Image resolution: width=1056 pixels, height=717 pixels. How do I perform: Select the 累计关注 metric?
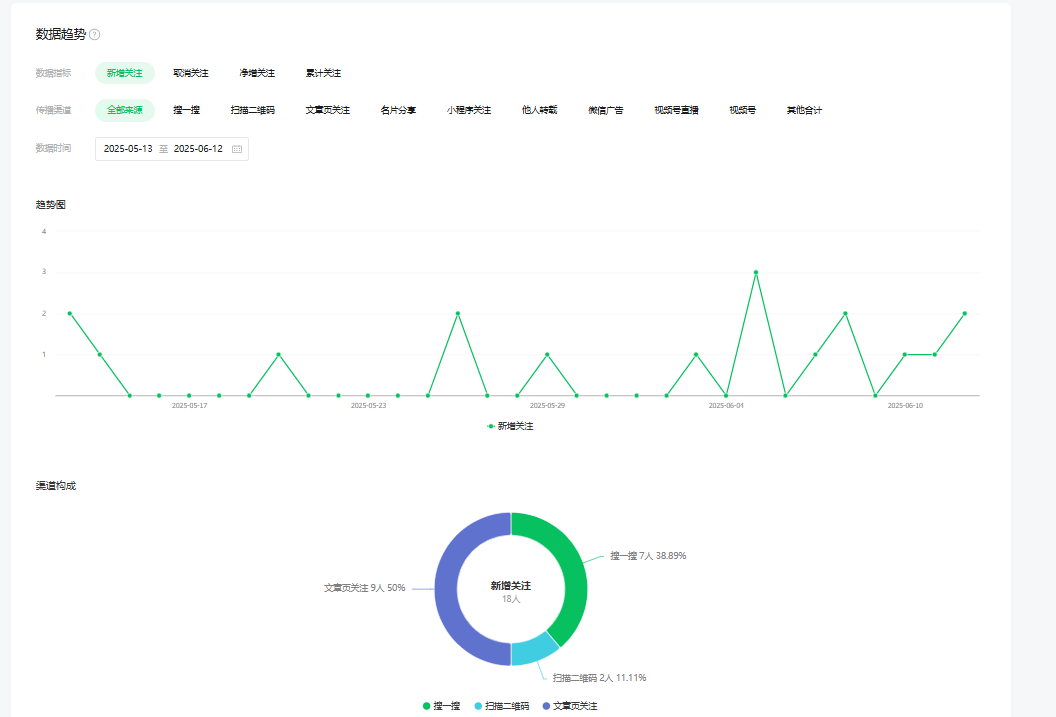click(323, 73)
